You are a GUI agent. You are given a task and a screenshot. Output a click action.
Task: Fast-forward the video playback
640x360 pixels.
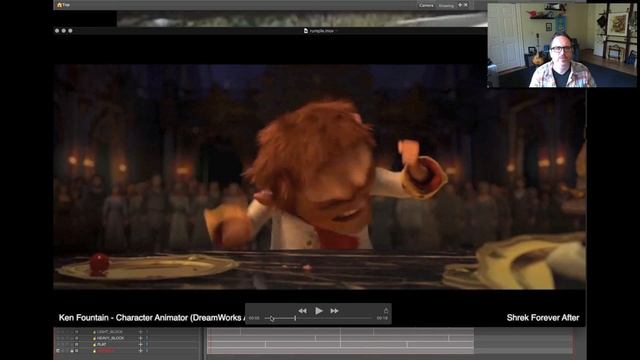[334, 311]
